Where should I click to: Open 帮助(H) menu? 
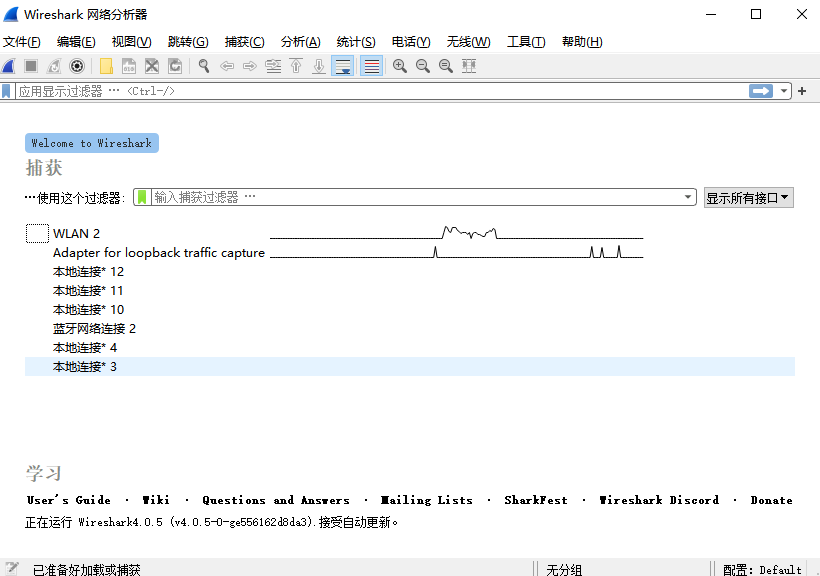tap(582, 42)
